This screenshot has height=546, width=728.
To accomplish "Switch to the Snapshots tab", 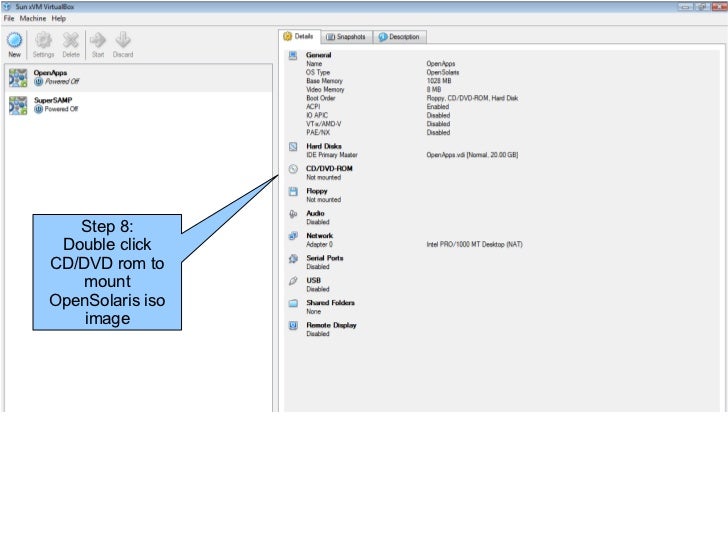I will 346,37.
